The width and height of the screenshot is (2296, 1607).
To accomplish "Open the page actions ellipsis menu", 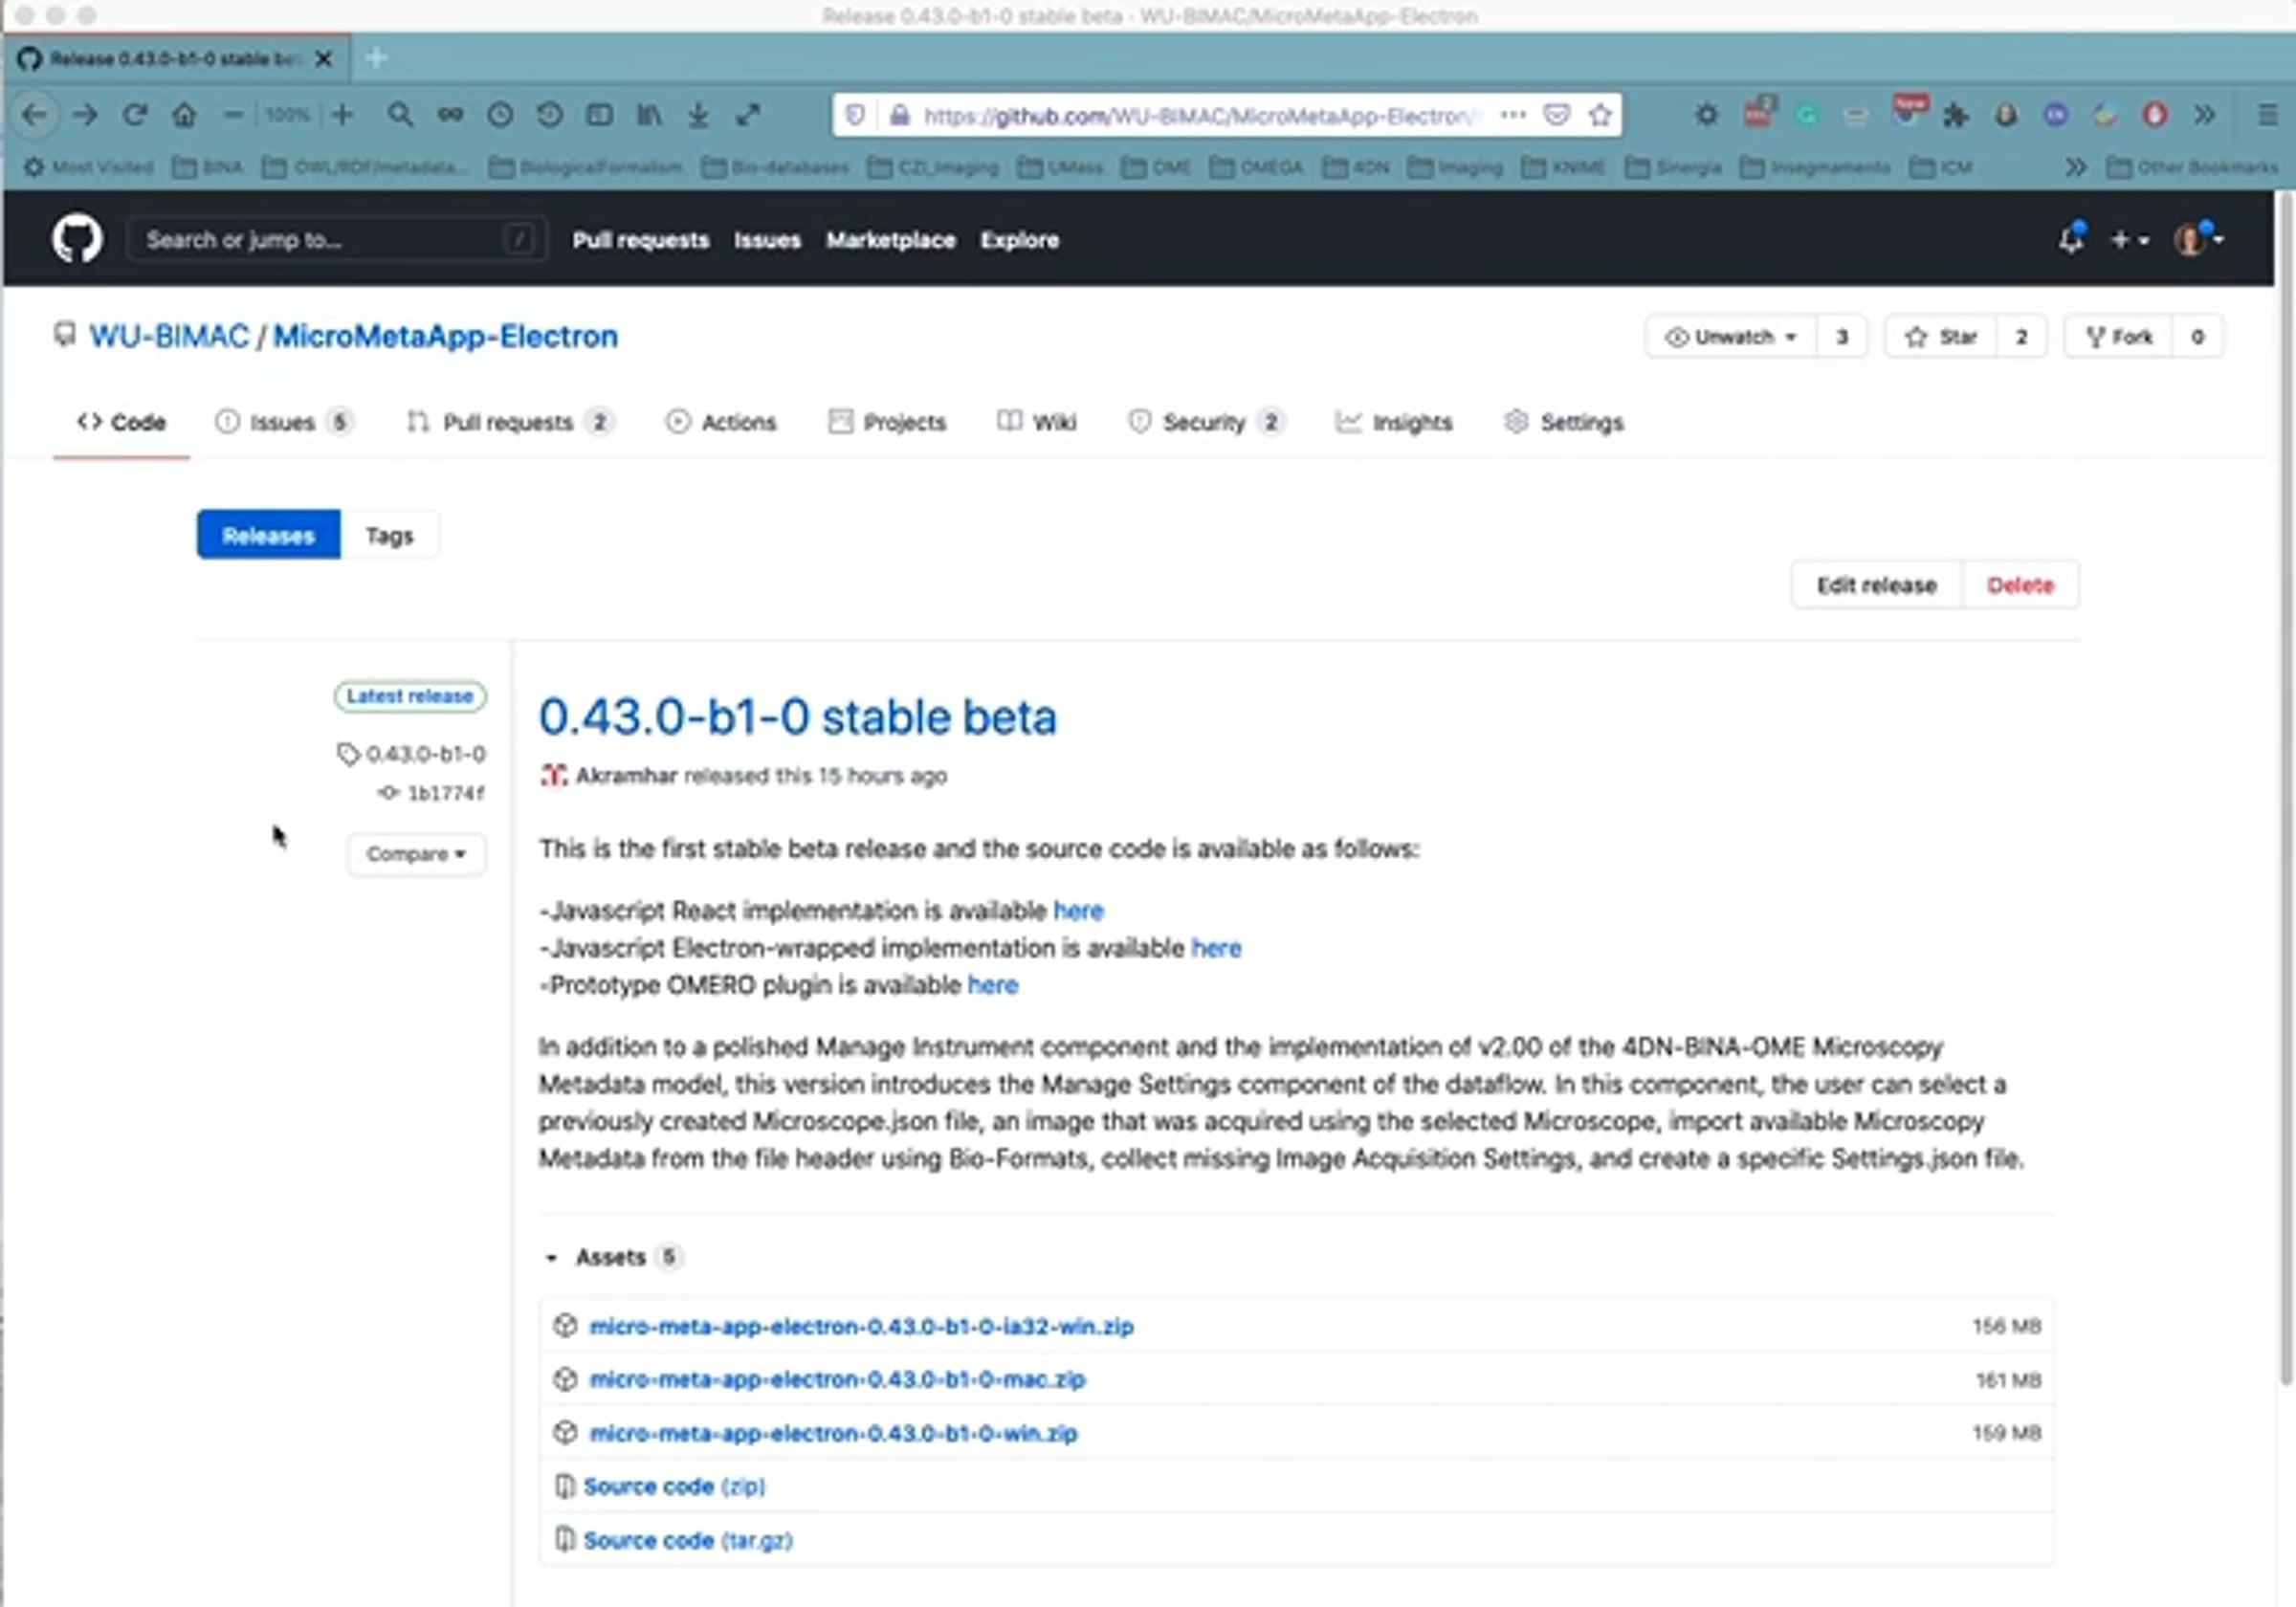I will [x=1513, y=115].
